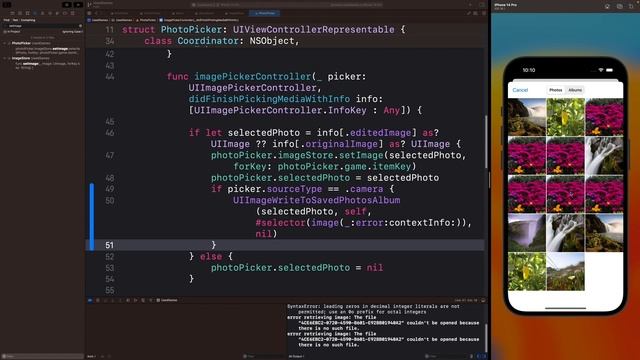Viewport: 640px width, 360px height.
Task: Collapse the PhotoPicker search result group
Action: 5,43
